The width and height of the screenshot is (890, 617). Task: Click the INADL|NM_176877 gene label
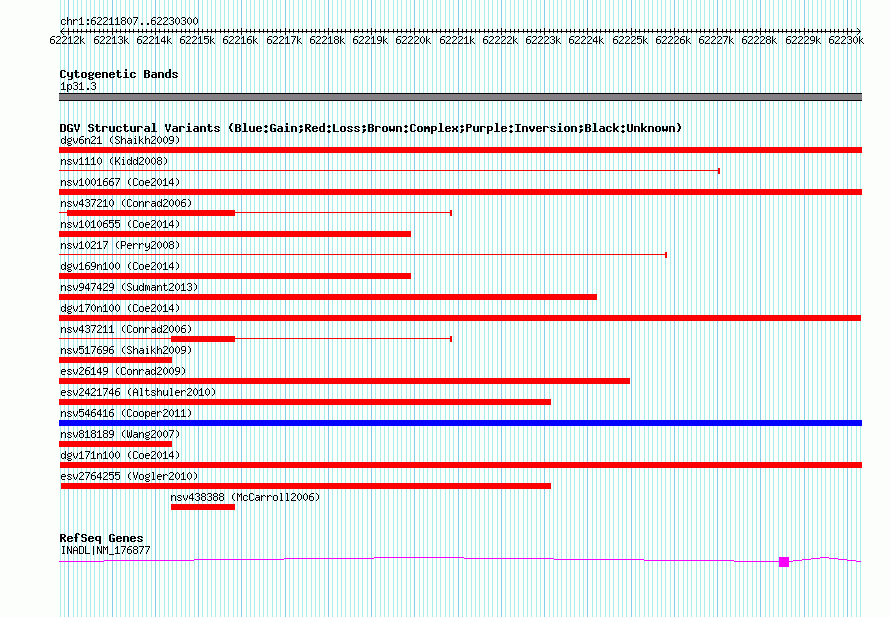click(105, 550)
